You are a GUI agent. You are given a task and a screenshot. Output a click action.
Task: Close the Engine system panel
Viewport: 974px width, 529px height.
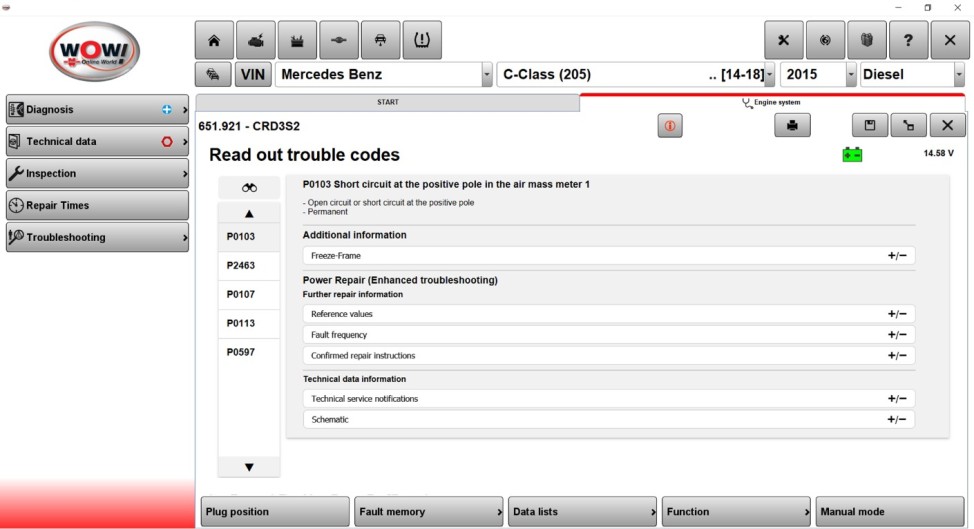click(x=947, y=125)
